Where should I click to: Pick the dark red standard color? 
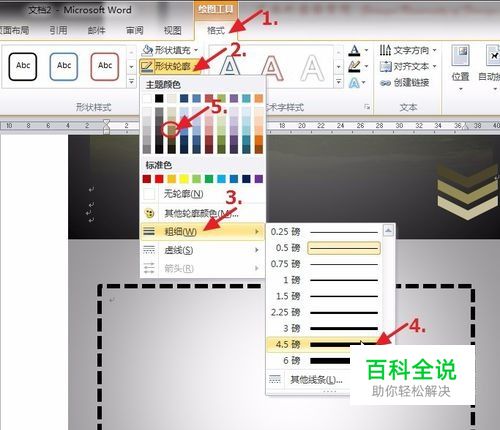click(x=147, y=179)
